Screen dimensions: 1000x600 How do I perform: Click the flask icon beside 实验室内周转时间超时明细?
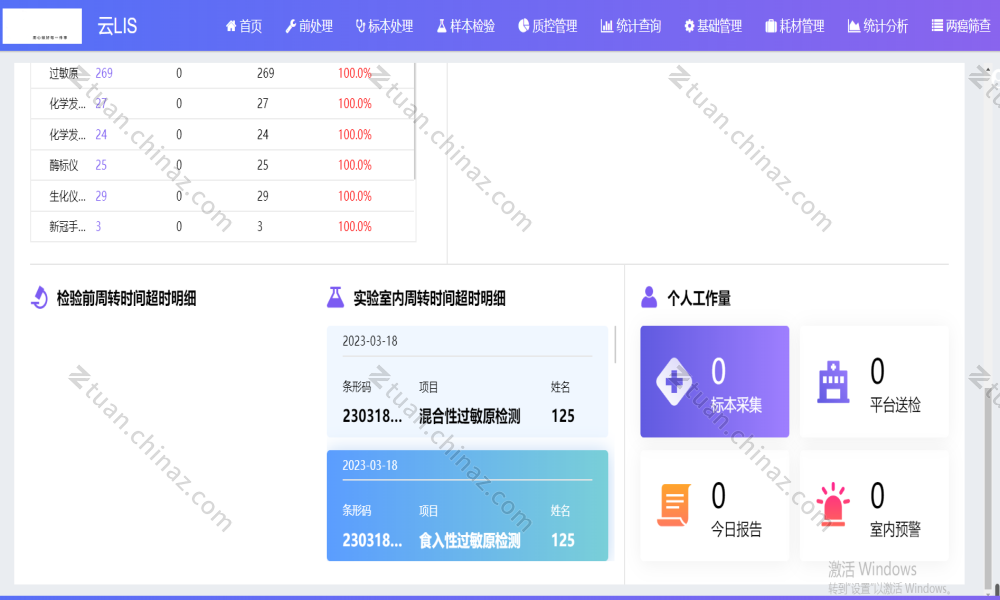coord(335,297)
